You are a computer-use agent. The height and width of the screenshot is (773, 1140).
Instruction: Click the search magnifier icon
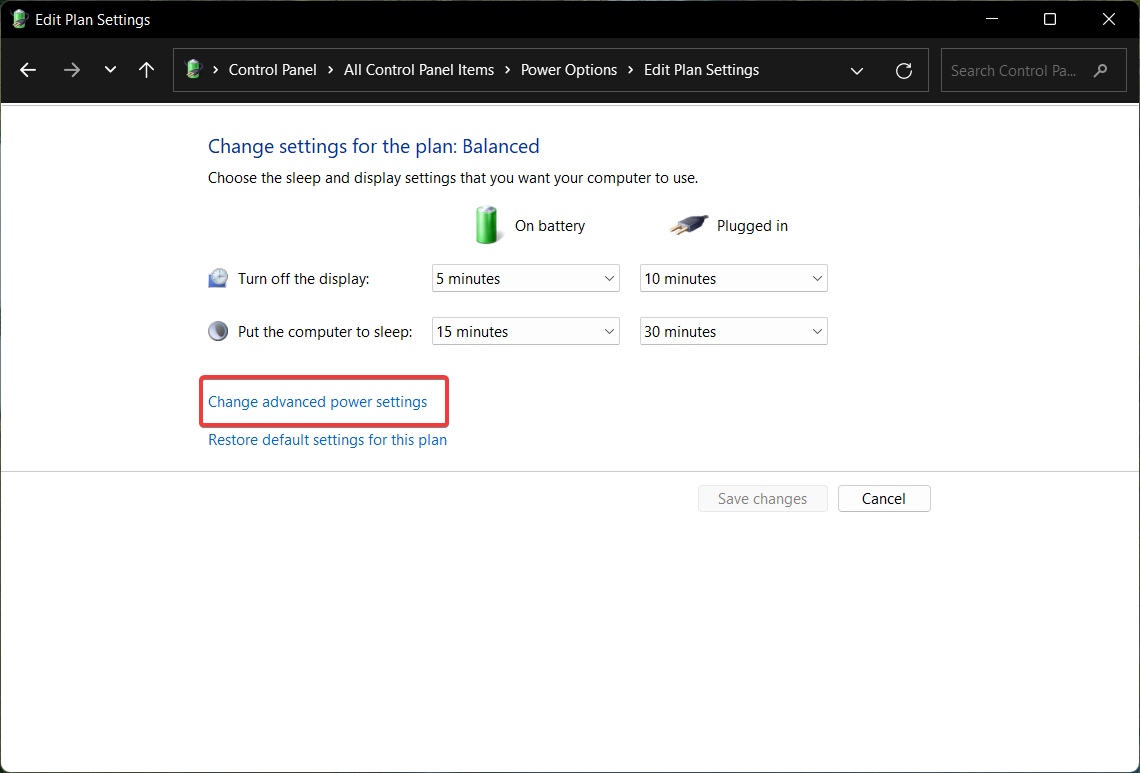tap(1101, 70)
